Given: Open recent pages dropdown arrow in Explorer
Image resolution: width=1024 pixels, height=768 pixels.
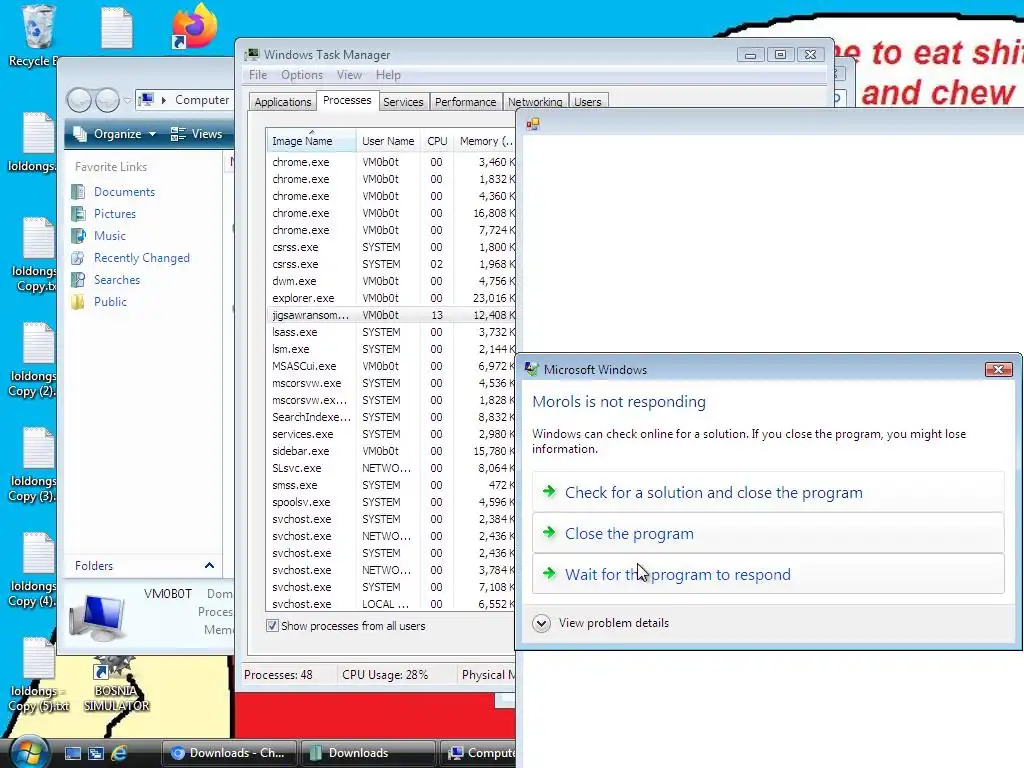Looking at the screenshot, I should (127, 100).
